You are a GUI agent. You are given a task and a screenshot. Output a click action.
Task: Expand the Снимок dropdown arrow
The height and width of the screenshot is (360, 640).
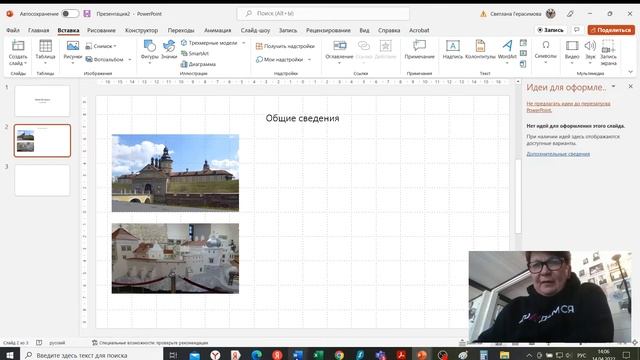[115, 46]
